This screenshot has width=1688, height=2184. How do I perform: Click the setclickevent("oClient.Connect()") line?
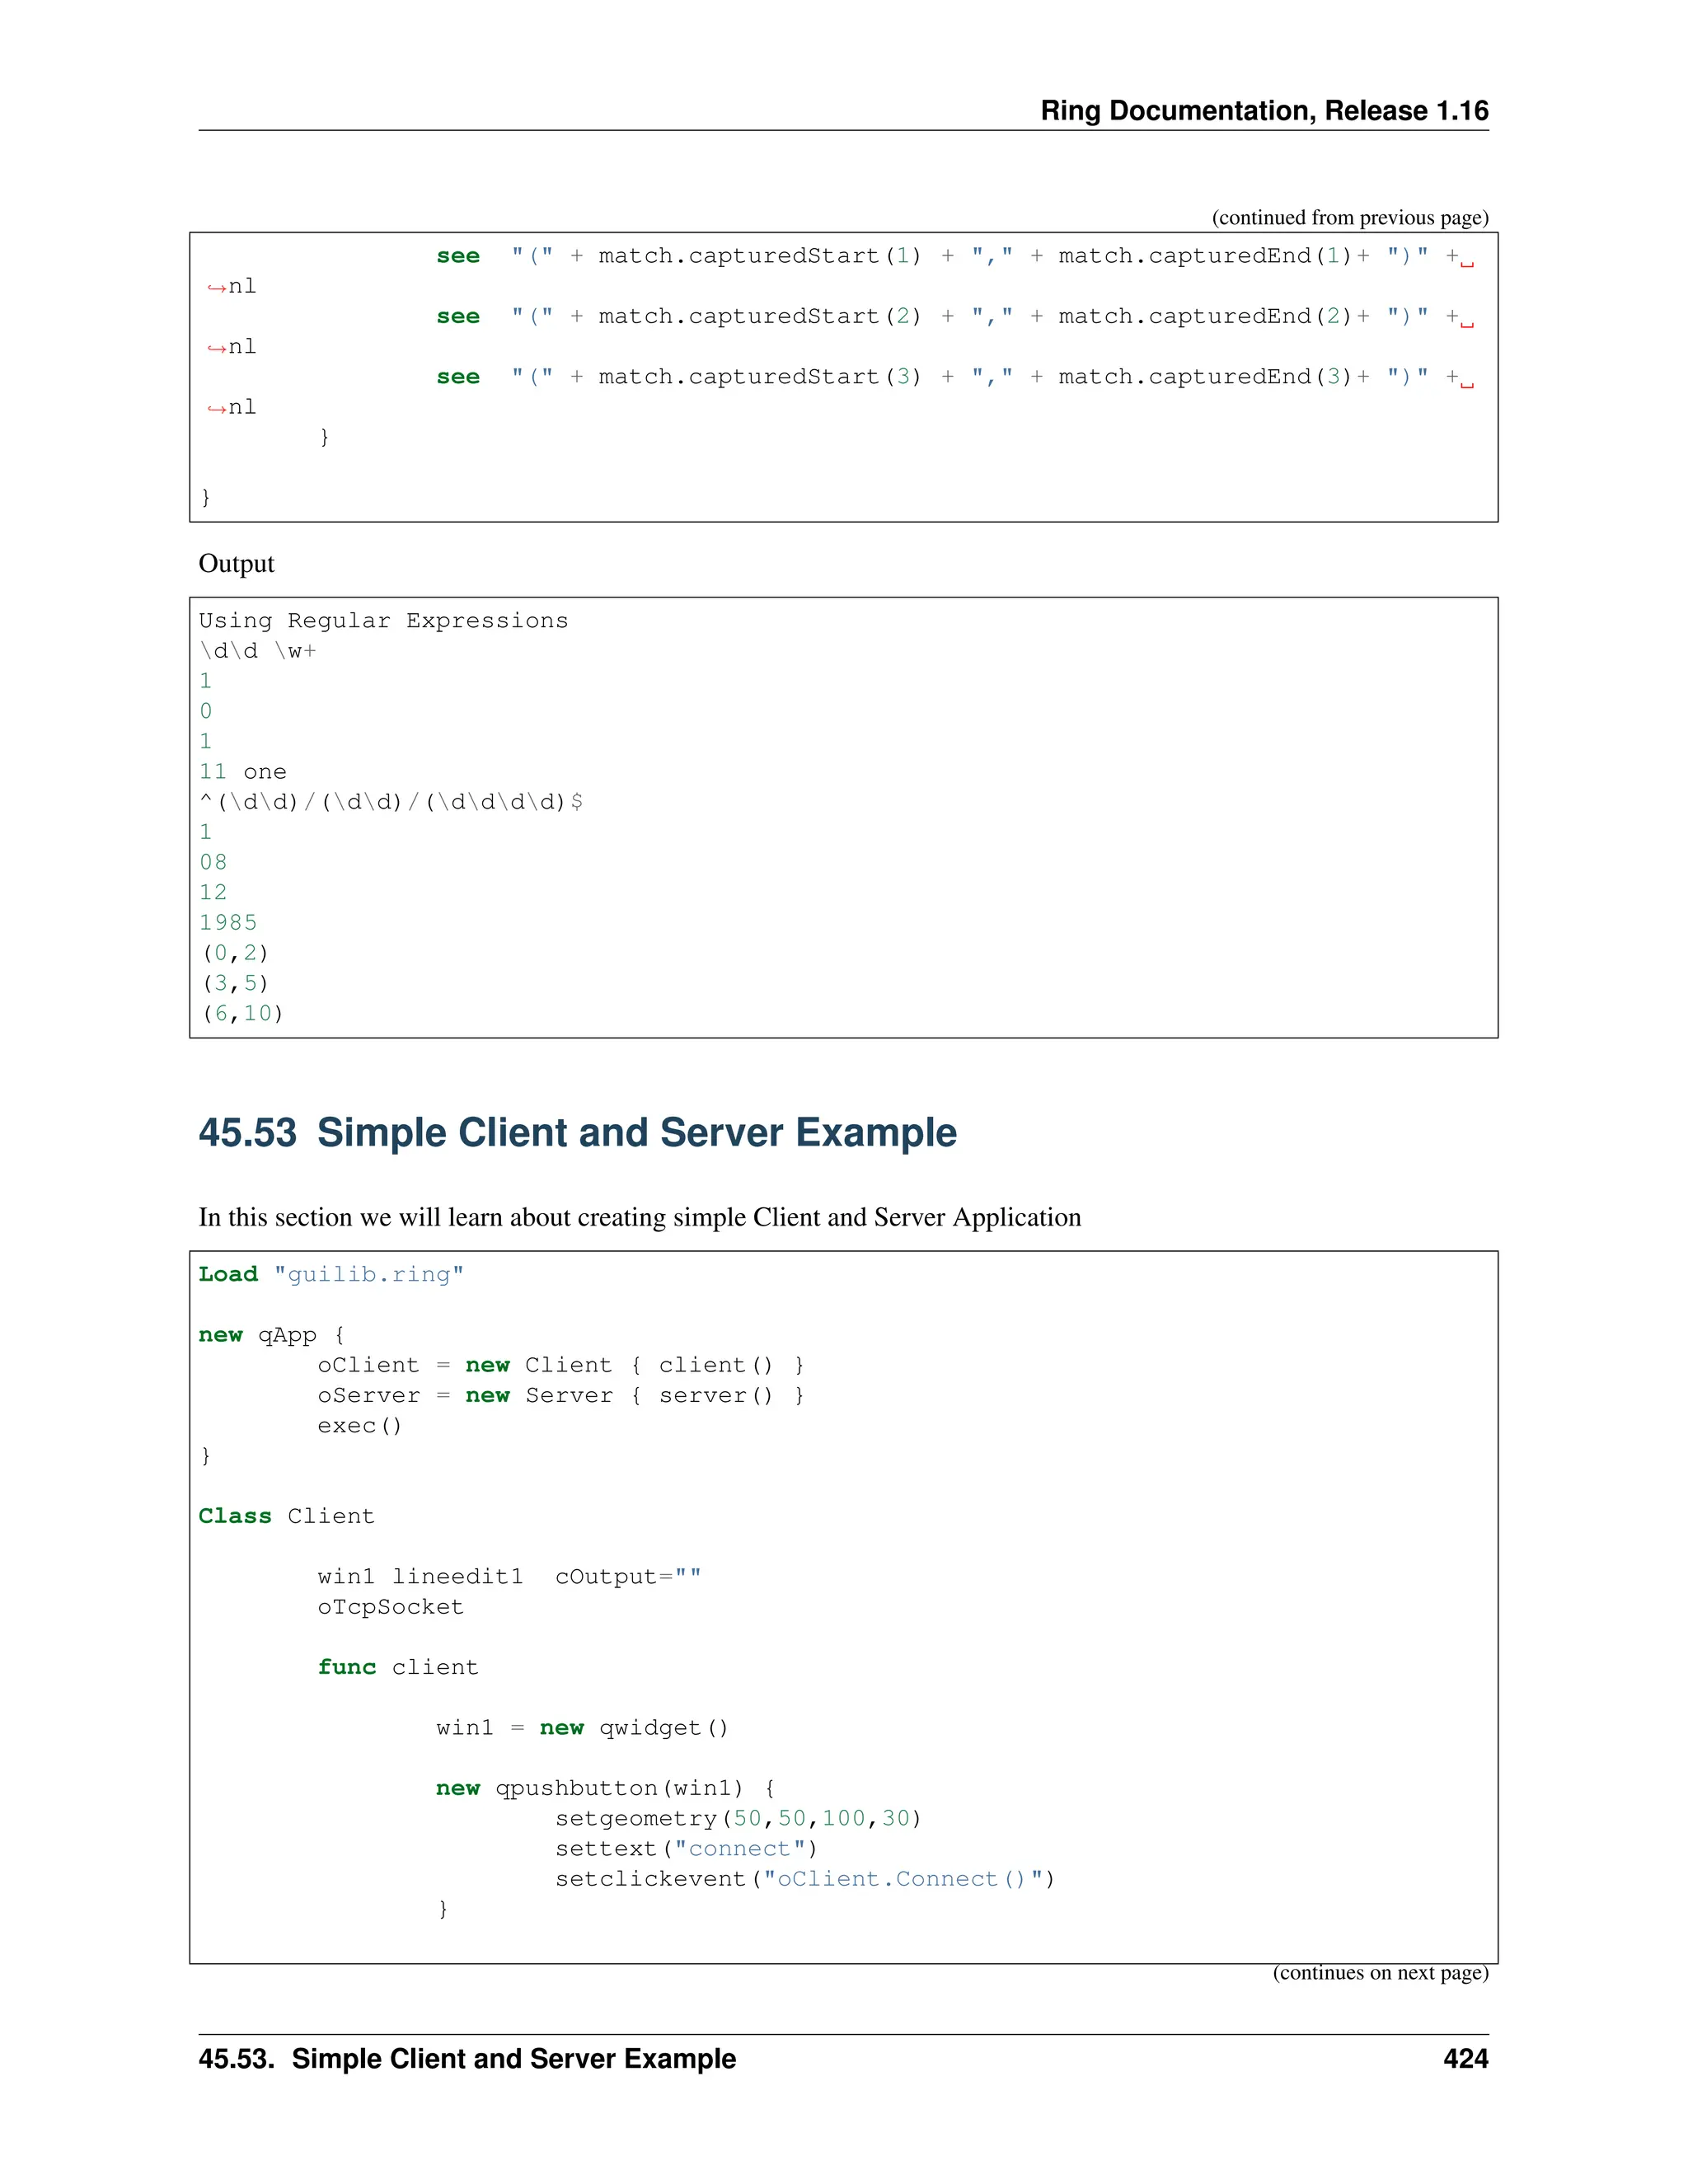pyautogui.click(x=804, y=1878)
